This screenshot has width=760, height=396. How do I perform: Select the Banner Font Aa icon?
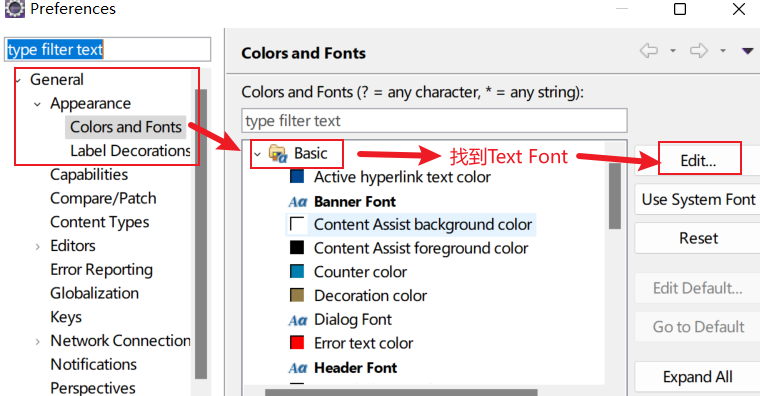(298, 202)
